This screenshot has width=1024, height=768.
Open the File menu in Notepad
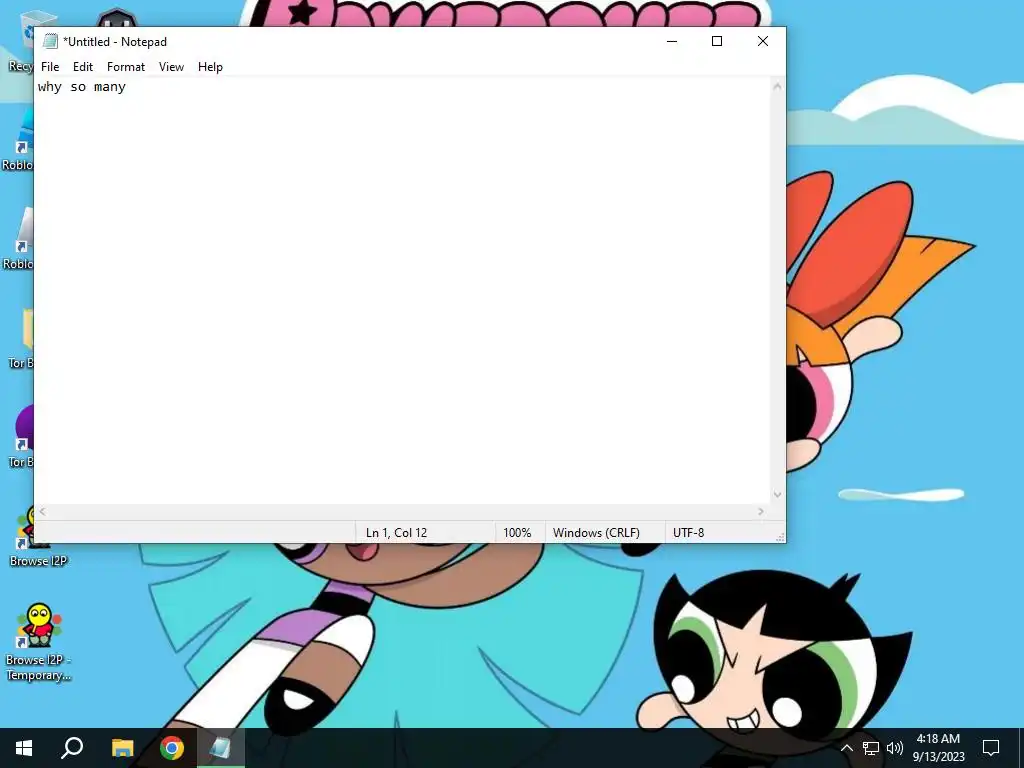pyautogui.click(x=50, y=67)
